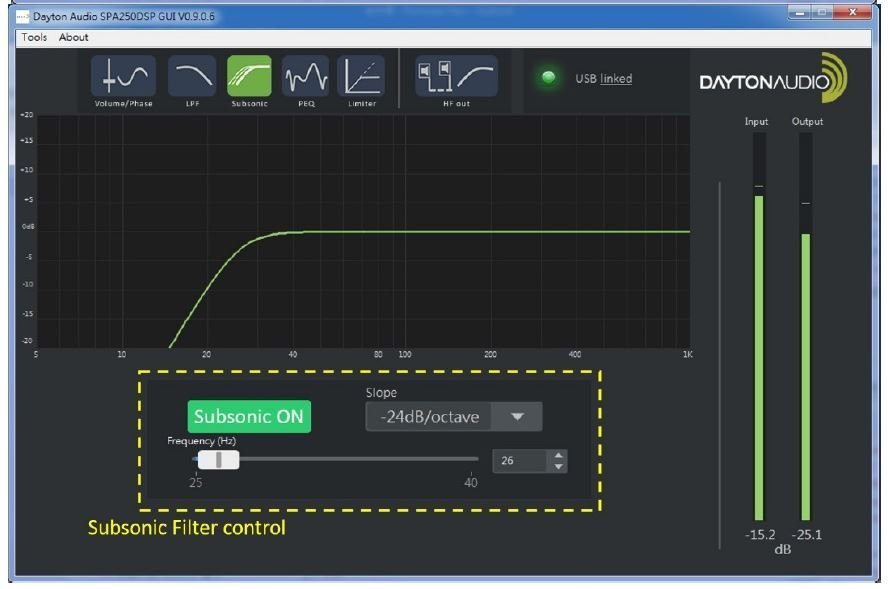888x589 pixels.
Task: Click the Input level meter bar
Action: point(759,327)
